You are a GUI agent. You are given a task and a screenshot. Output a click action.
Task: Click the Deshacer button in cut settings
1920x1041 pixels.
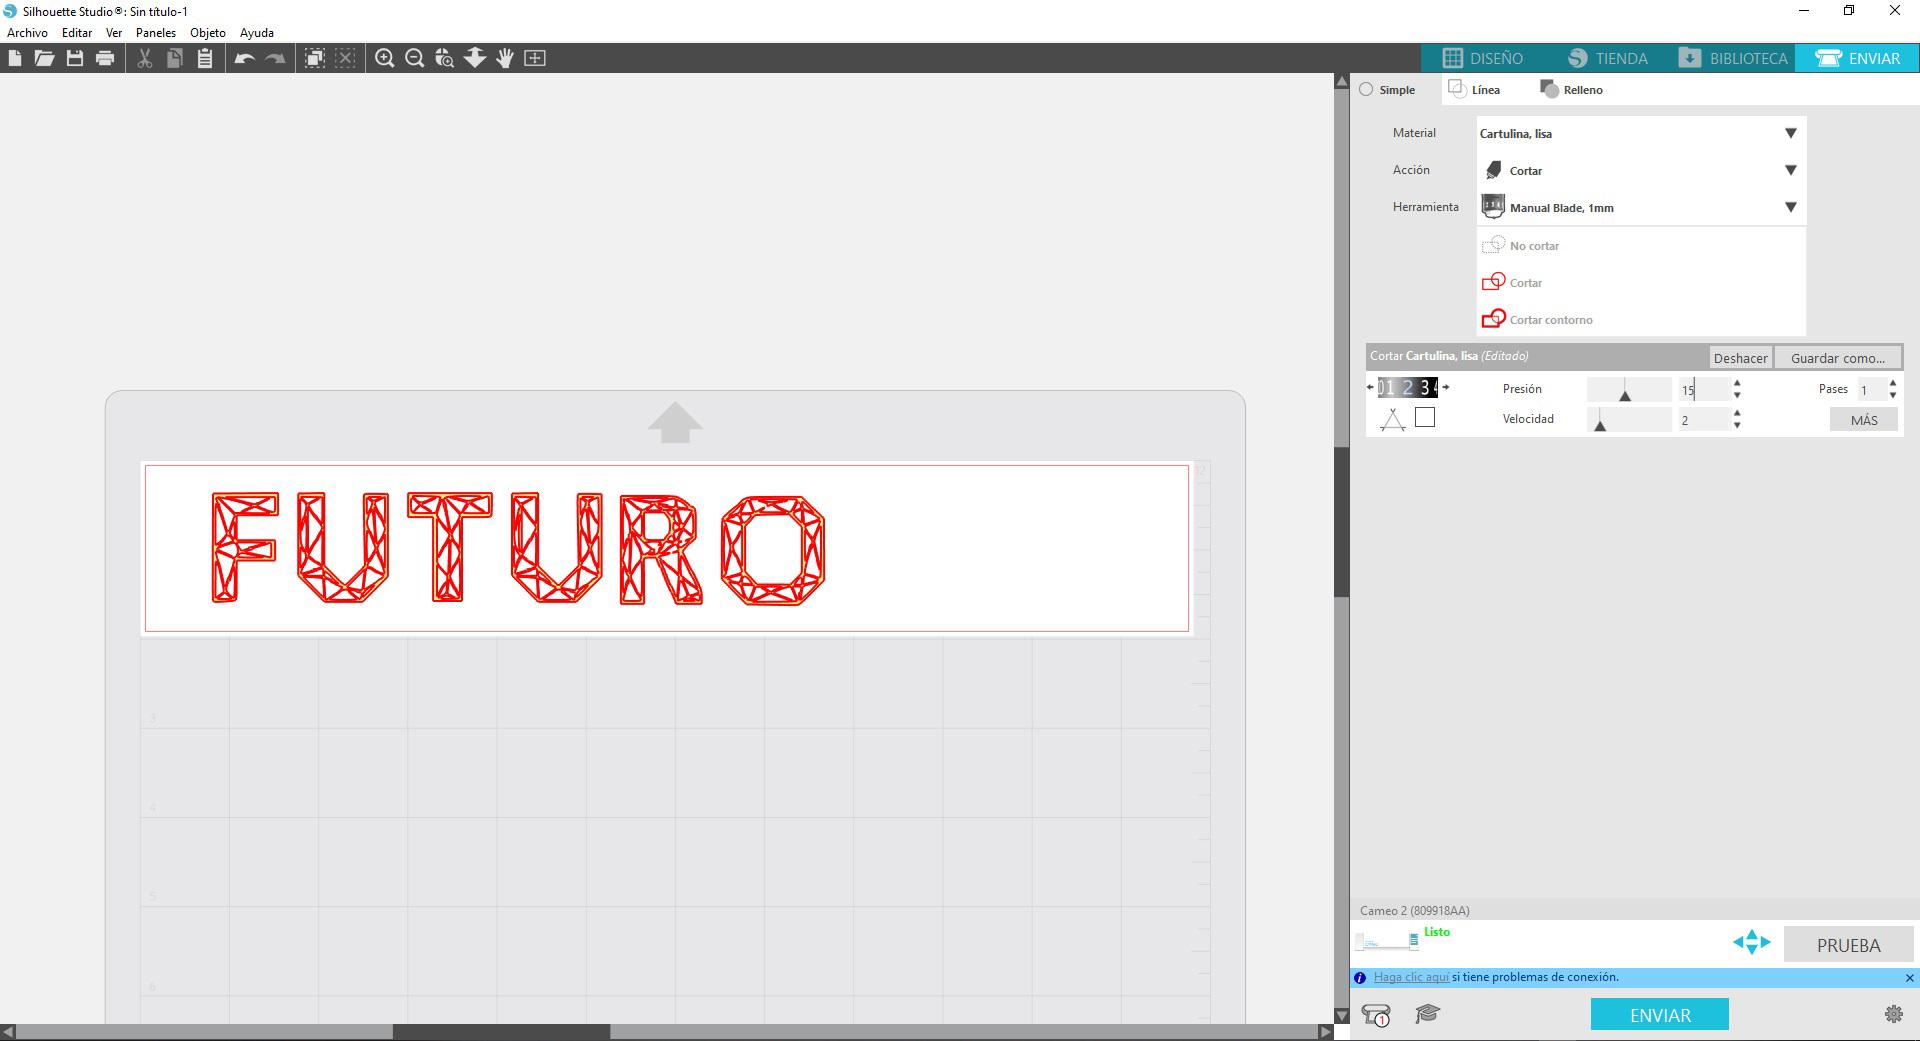coord(1740,358)
